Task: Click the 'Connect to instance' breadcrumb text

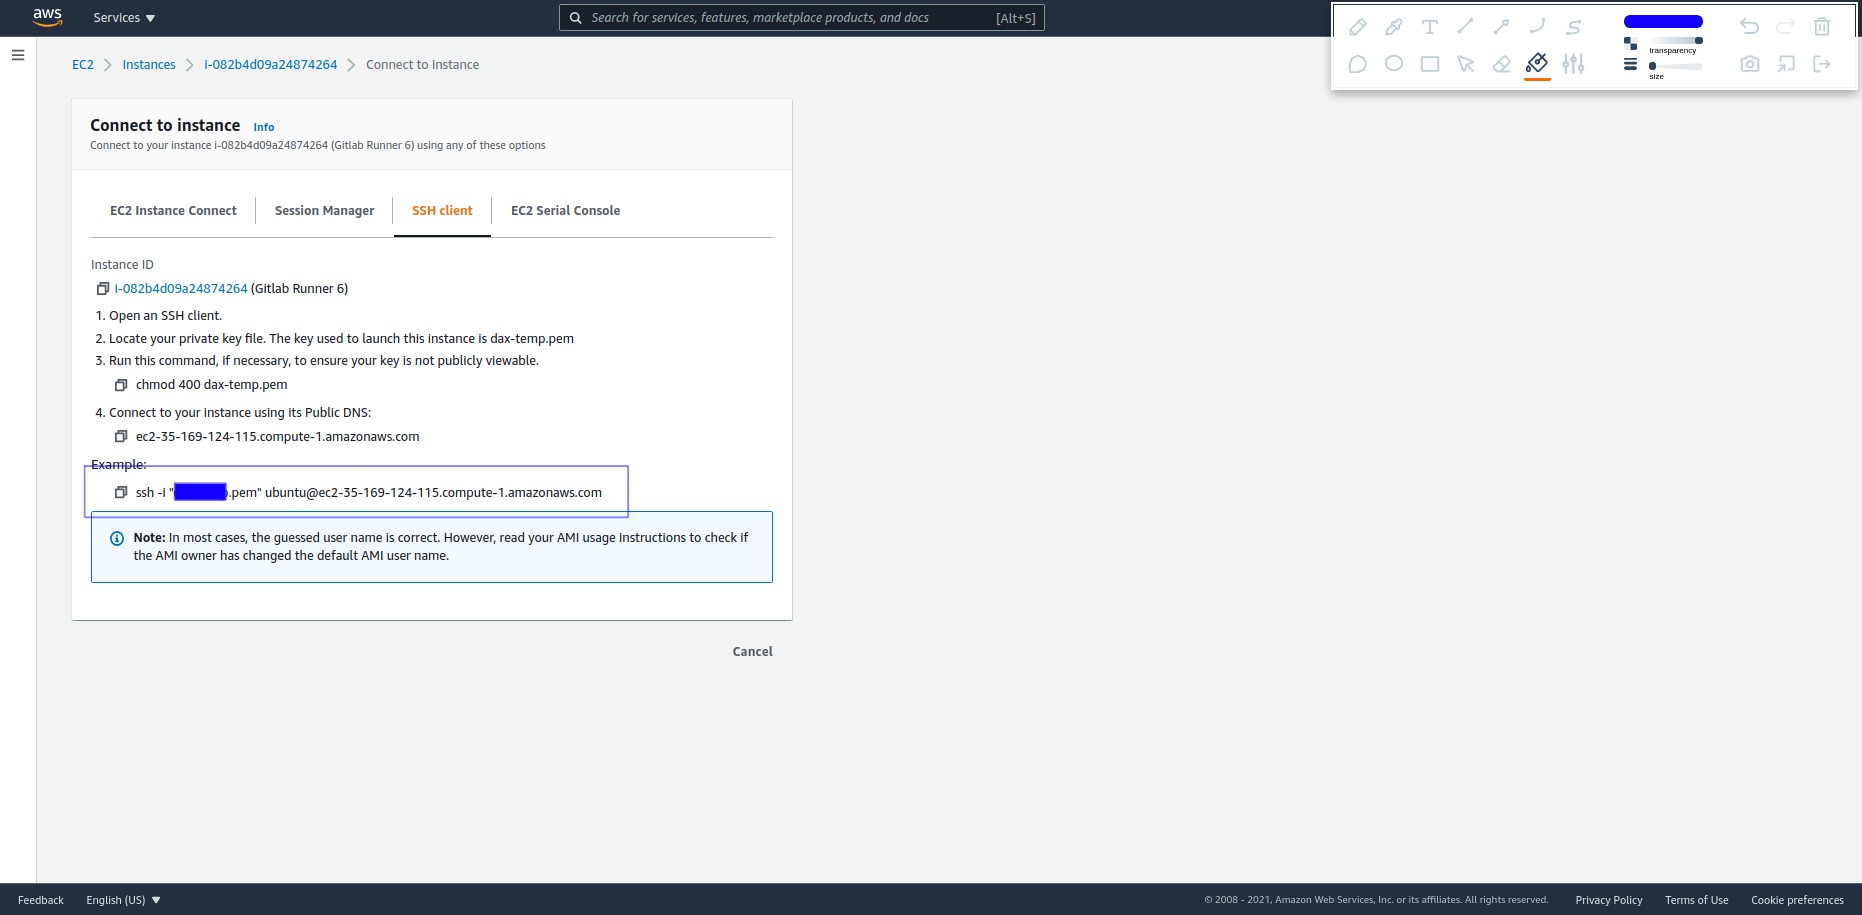Action: click(422, 65)
